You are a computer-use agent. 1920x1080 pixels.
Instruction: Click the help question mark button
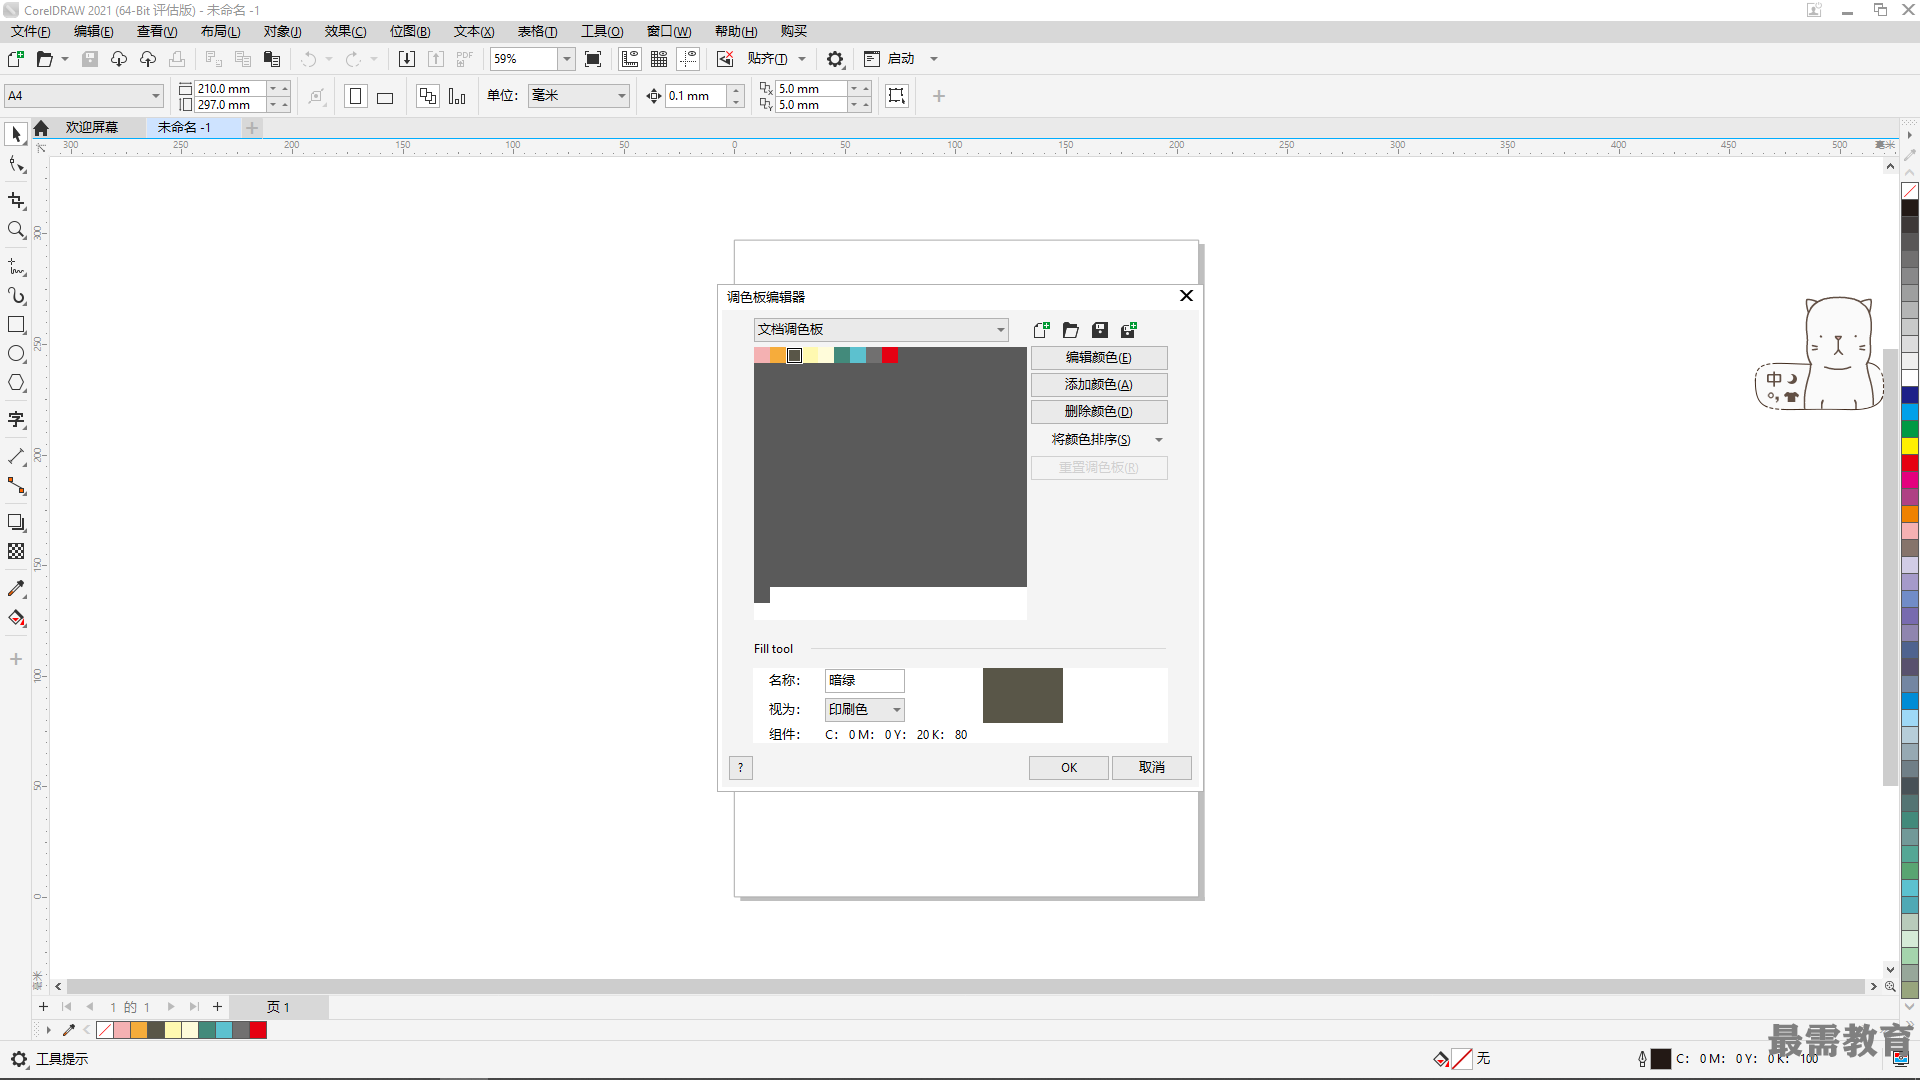click(x=740, y=768)
